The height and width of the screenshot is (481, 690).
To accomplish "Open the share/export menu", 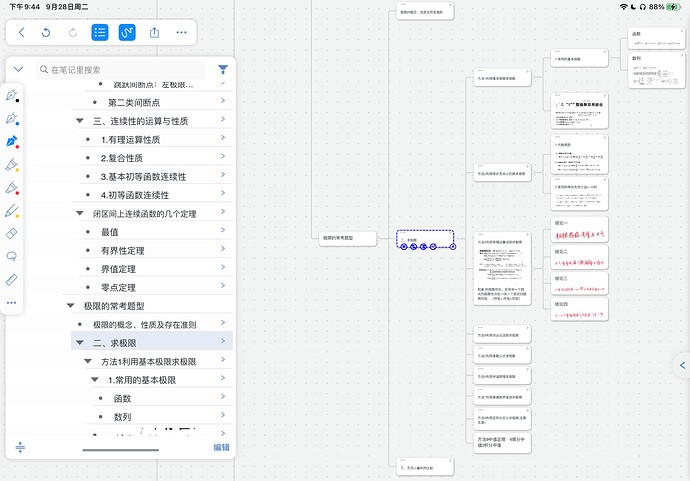I will (x=154, y=32).
